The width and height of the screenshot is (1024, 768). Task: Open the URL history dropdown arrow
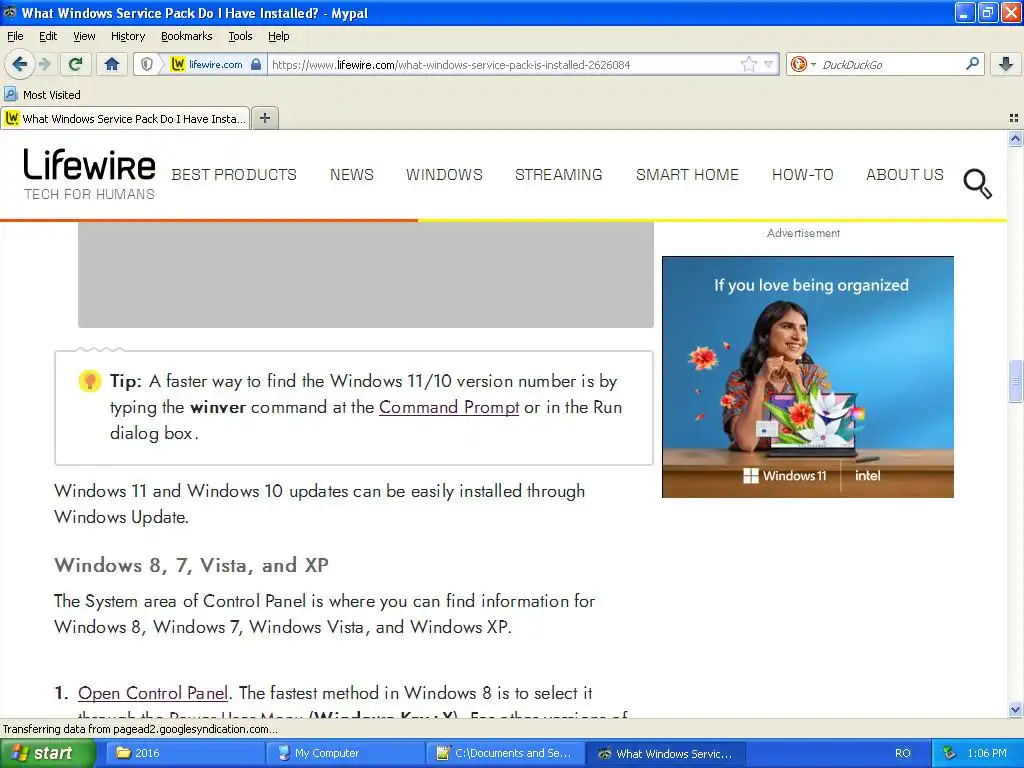769,64
